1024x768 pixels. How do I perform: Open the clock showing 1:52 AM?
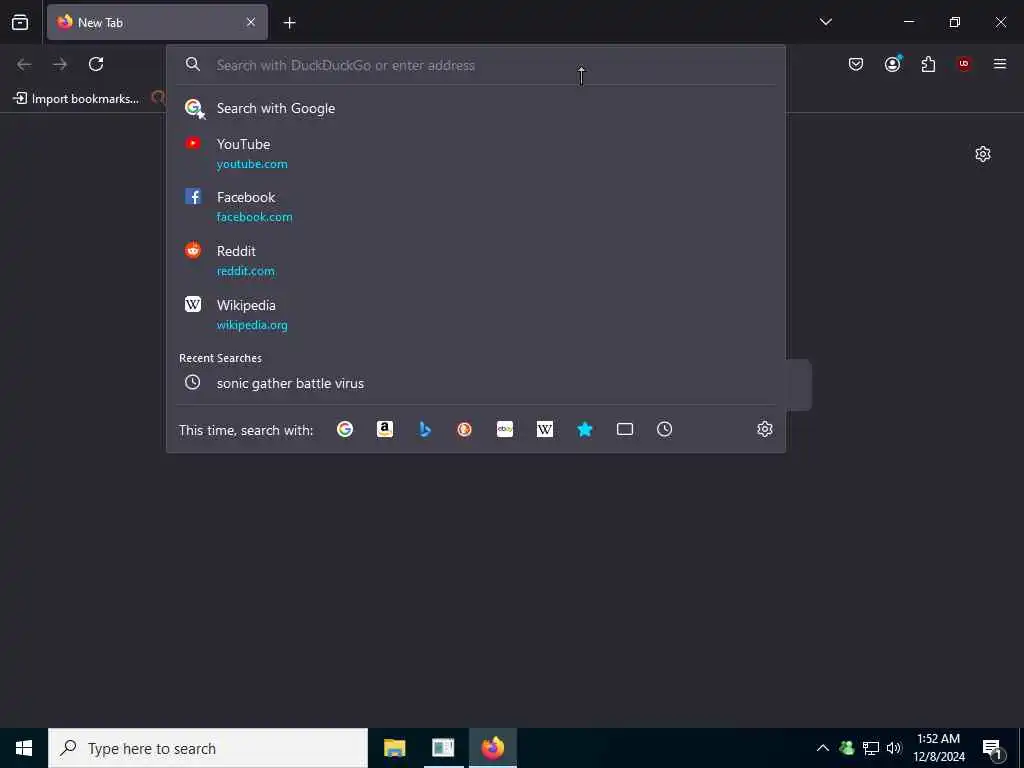pos(939,748)
